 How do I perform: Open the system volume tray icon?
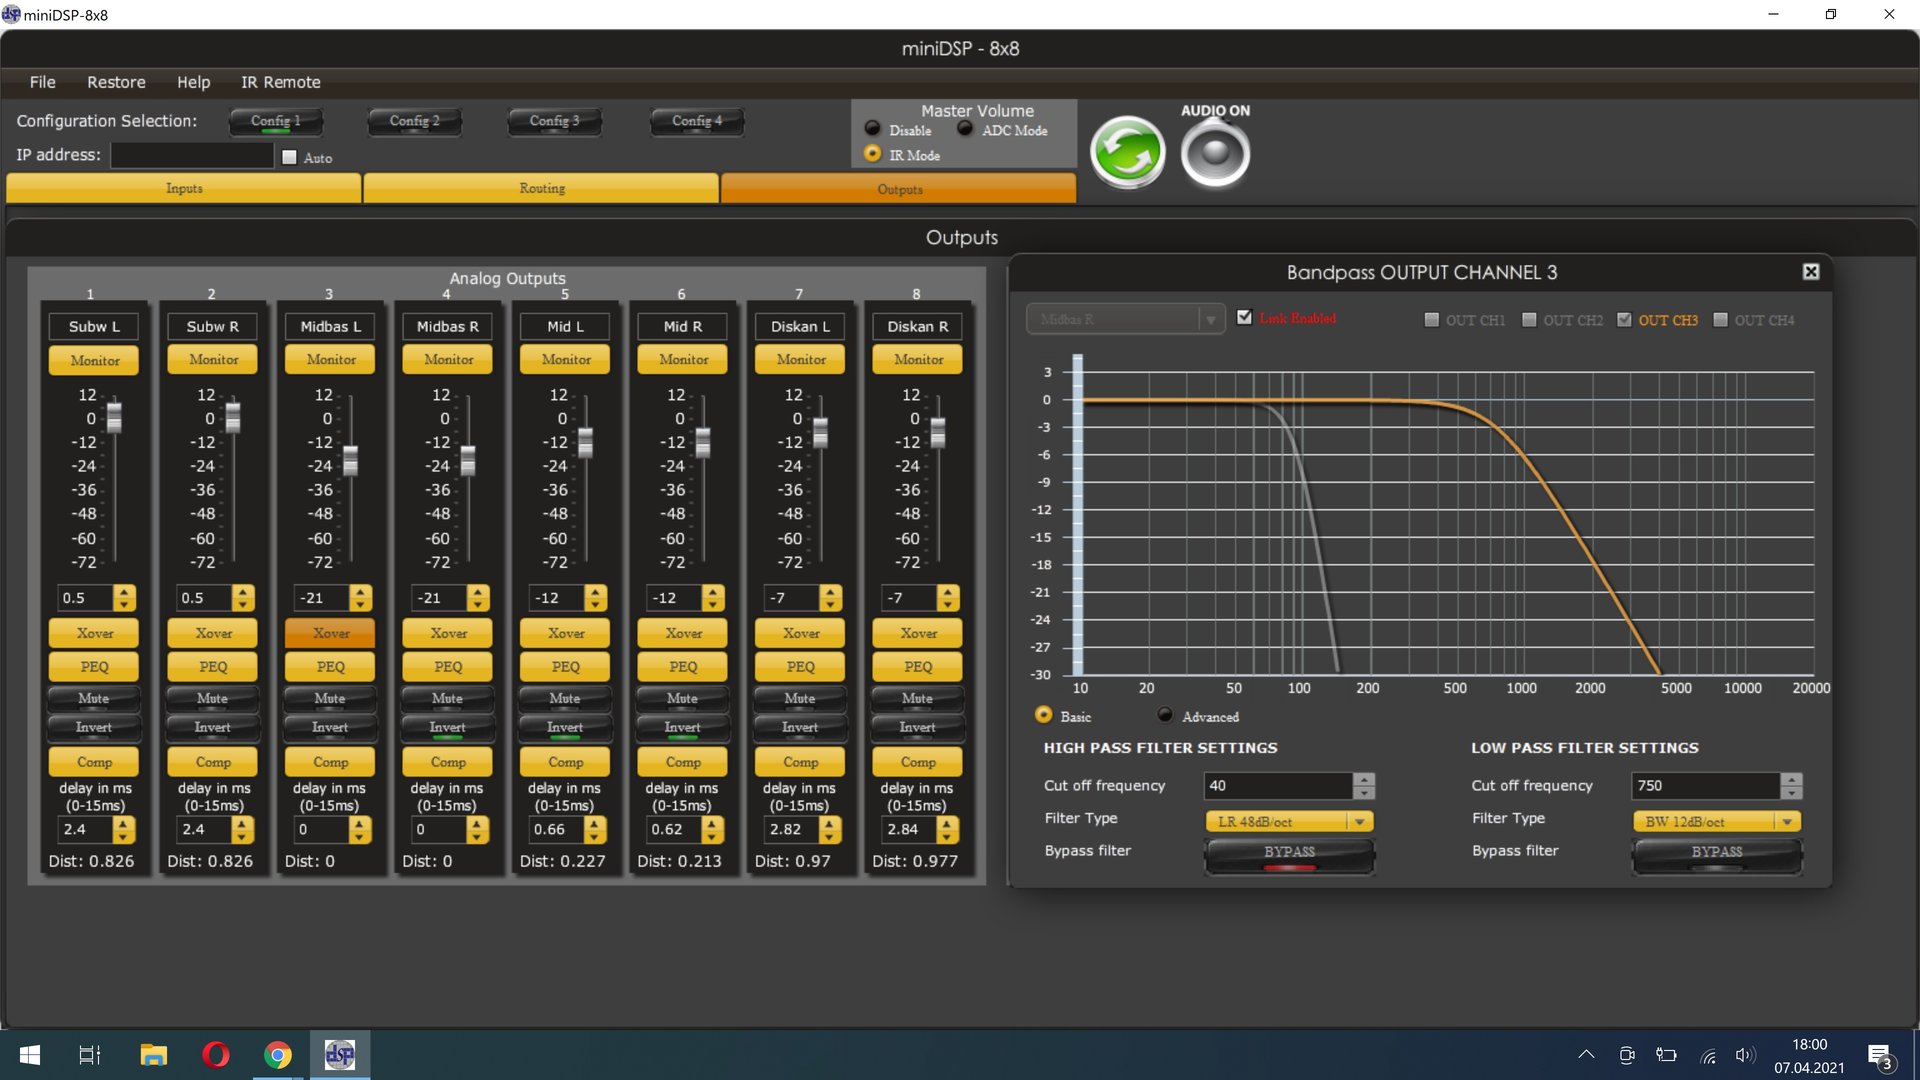(1745, 1055)
